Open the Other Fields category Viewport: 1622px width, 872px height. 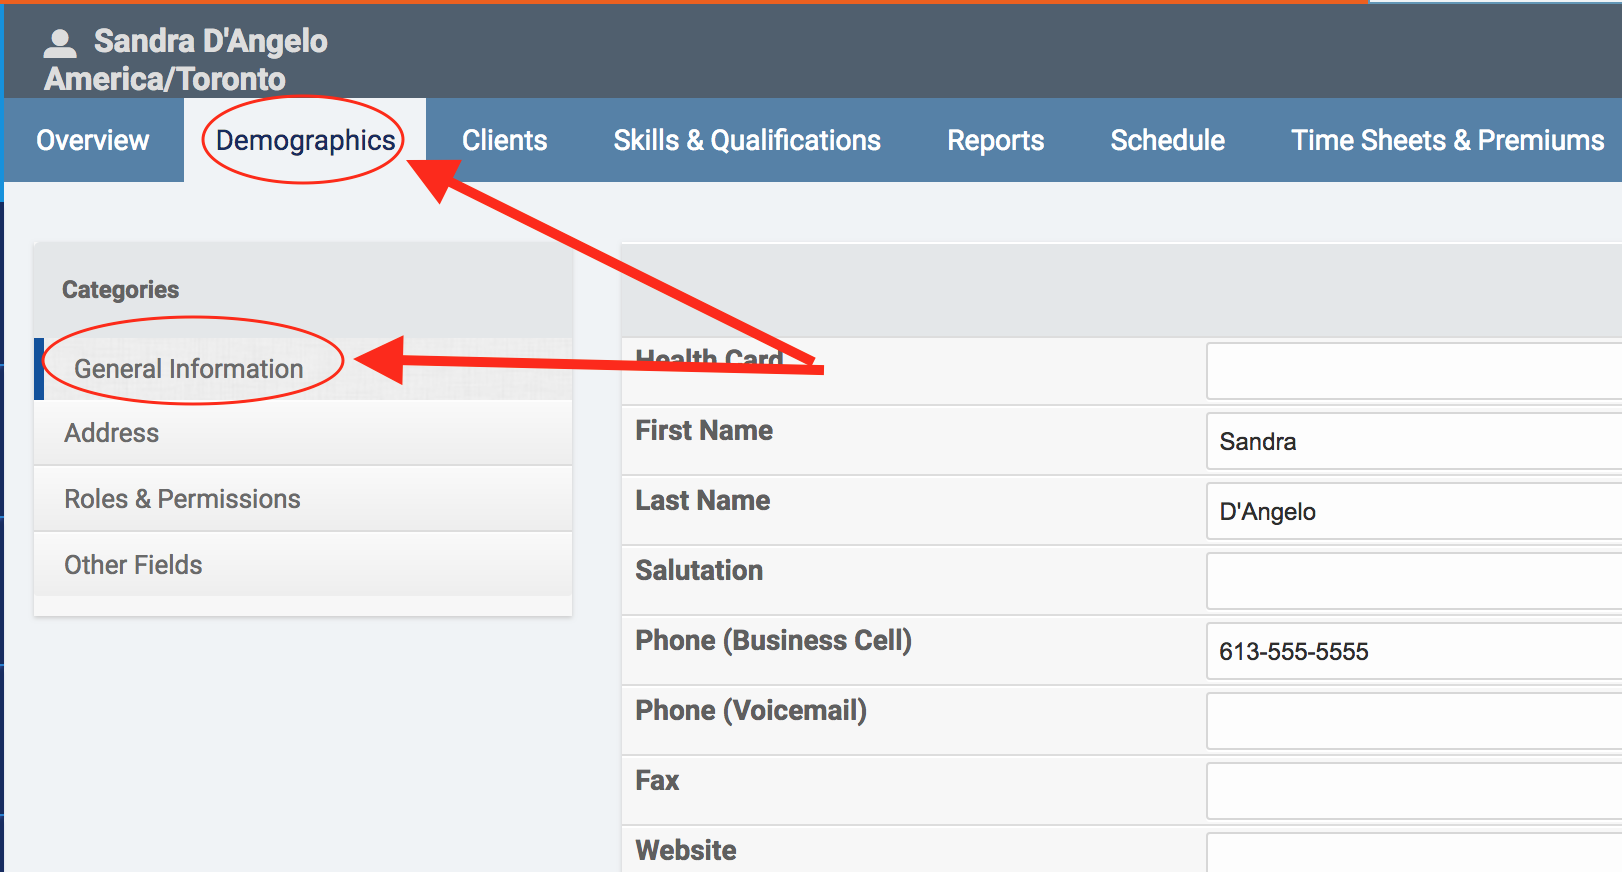coord(133,565)
